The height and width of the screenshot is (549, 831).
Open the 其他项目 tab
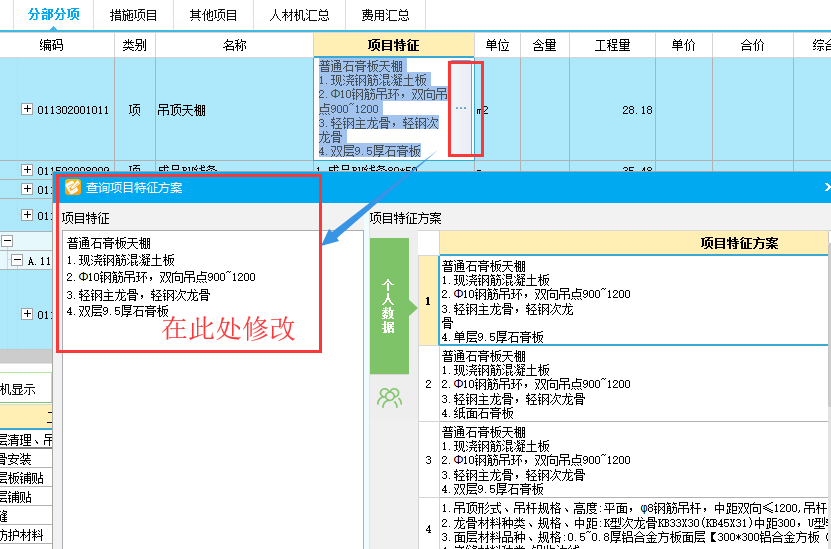[x=213, y=15]
